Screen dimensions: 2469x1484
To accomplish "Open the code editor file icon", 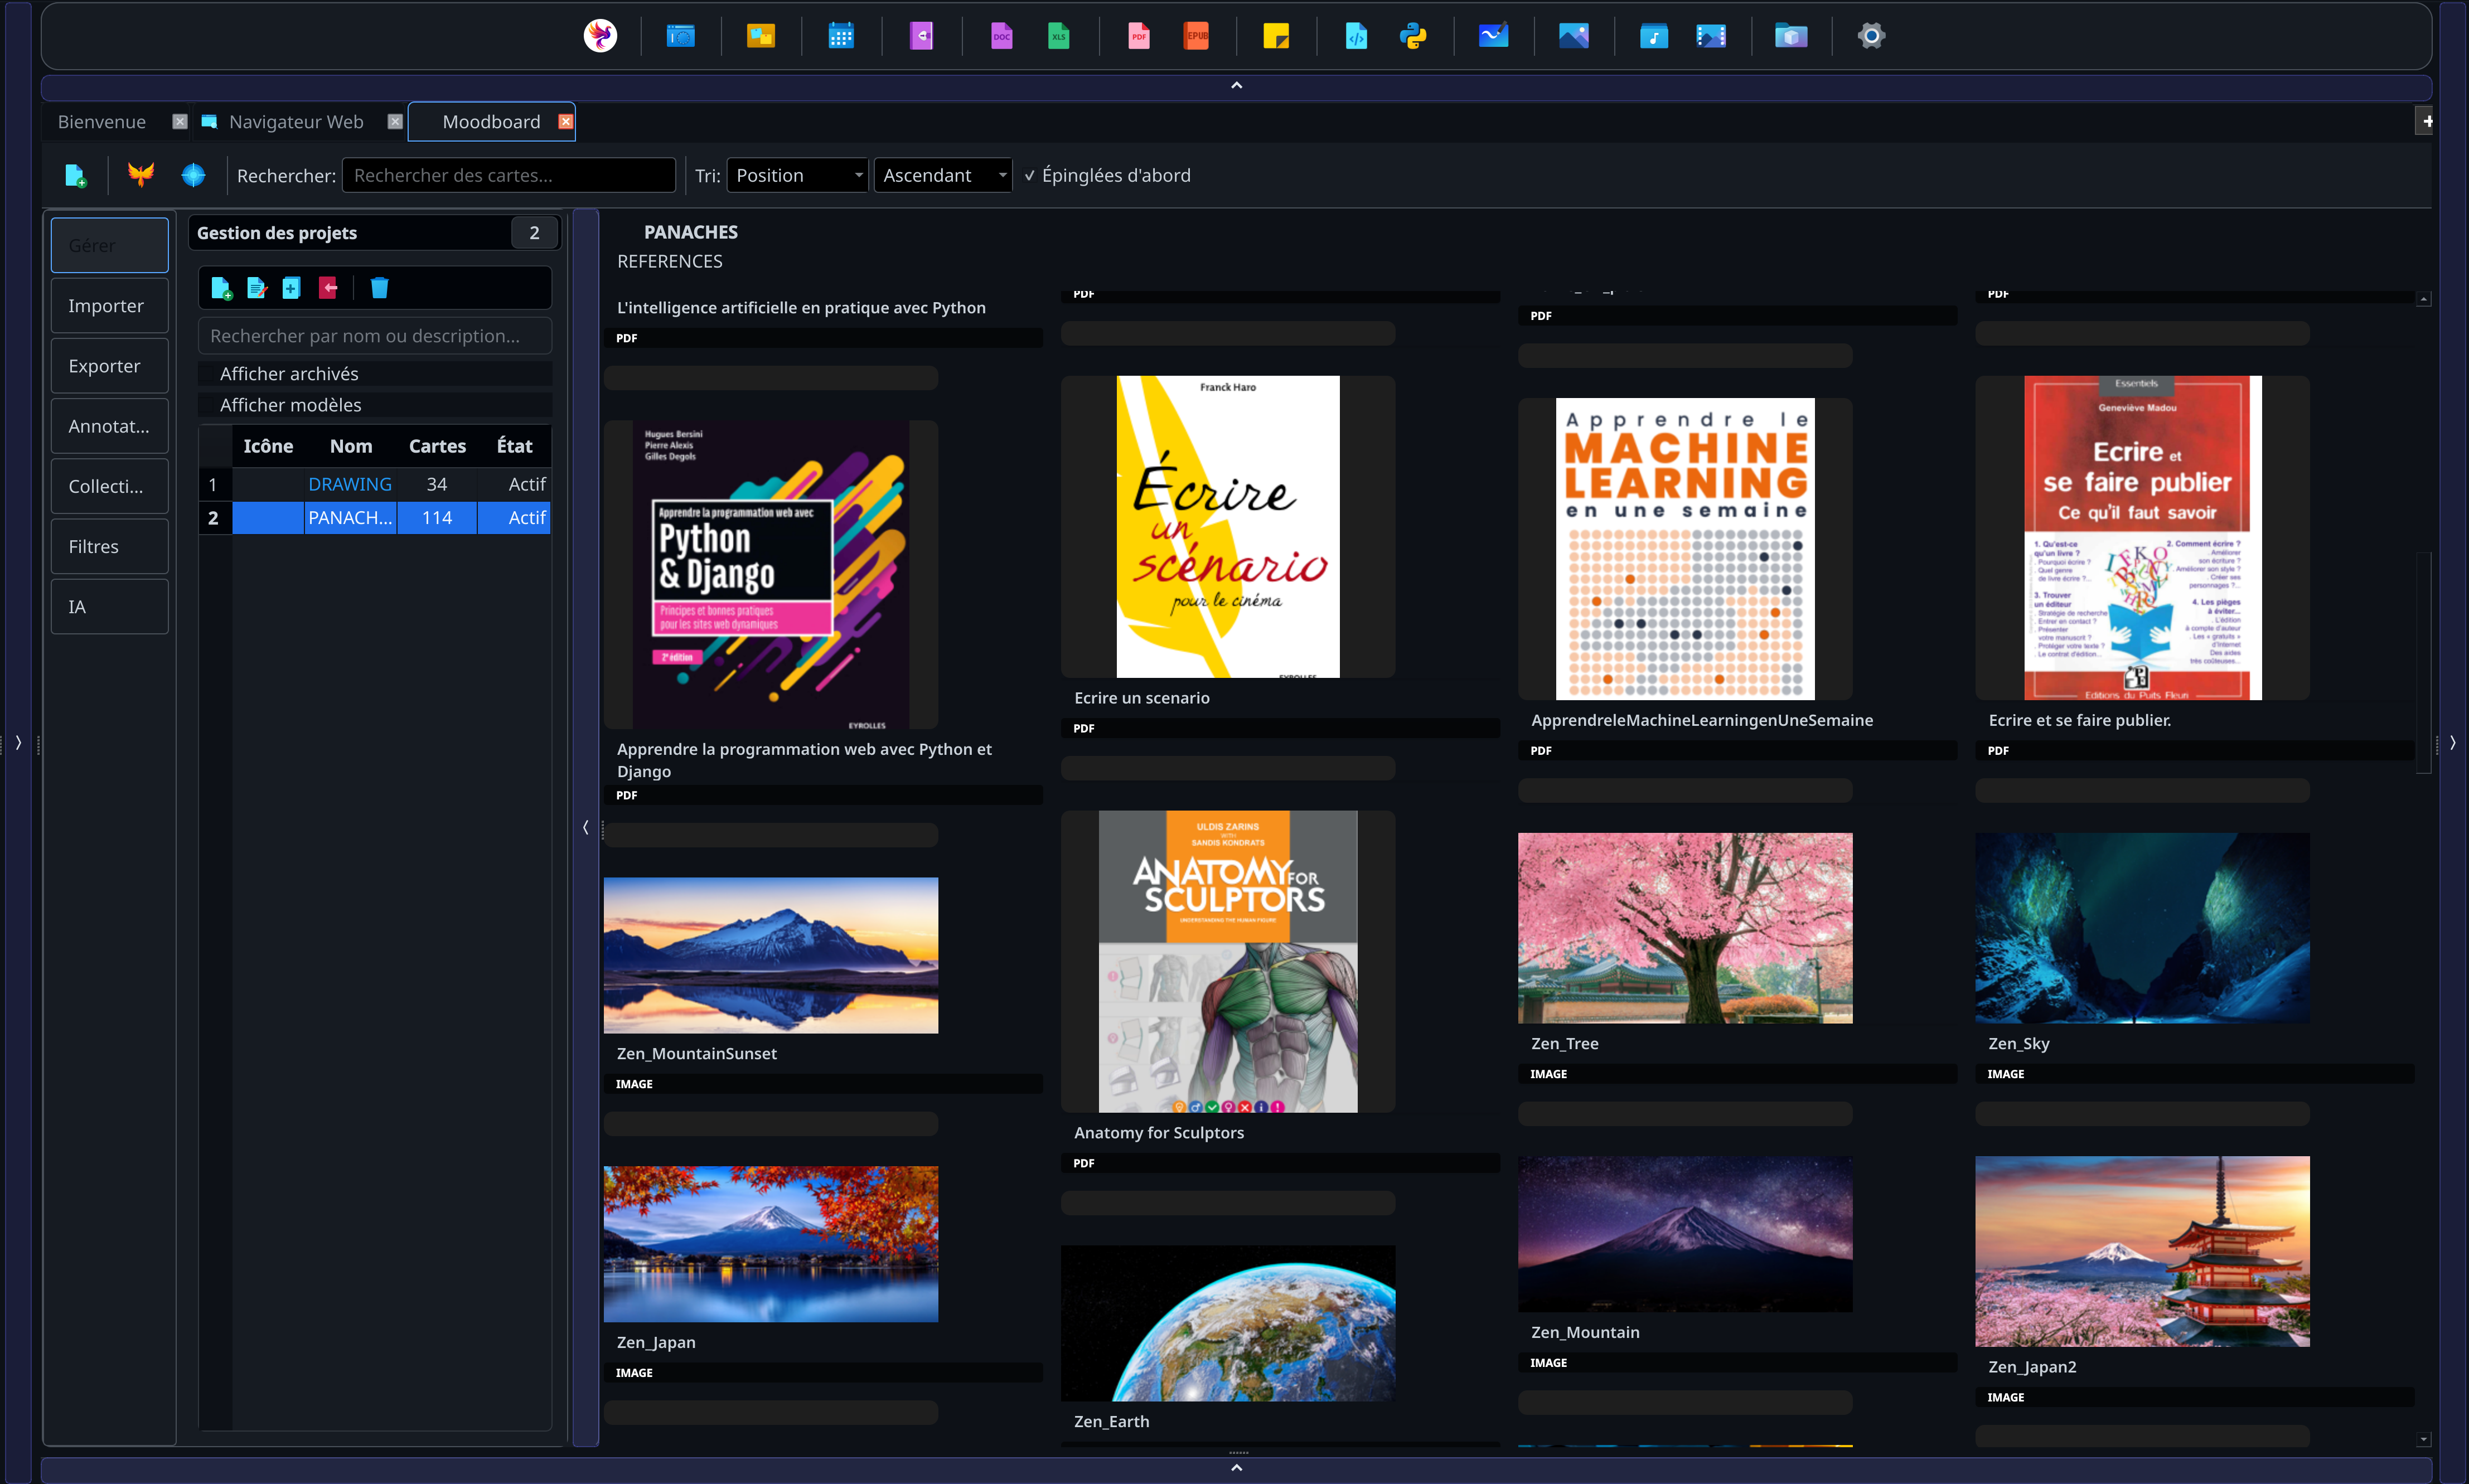I will 1356,36.
